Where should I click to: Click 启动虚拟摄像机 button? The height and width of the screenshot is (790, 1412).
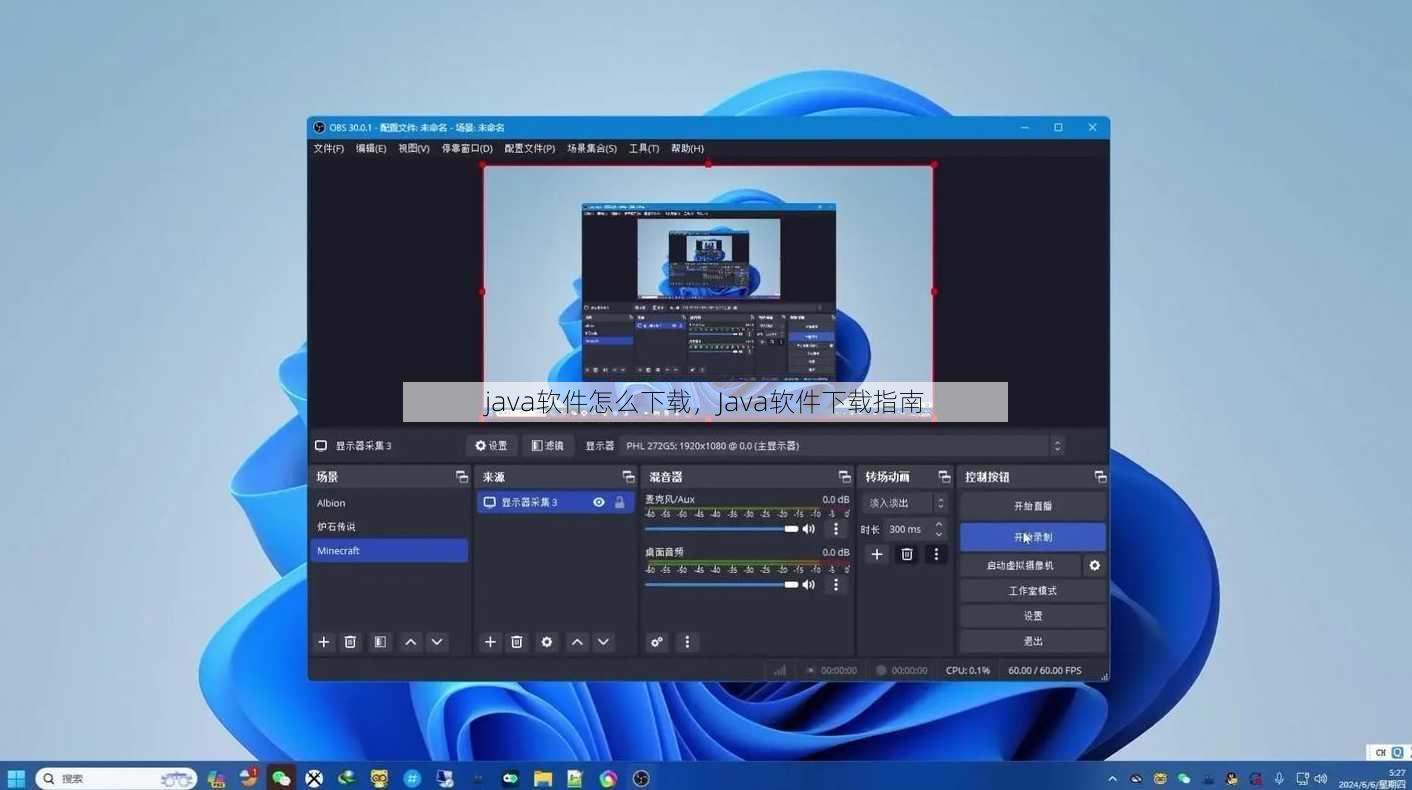tap(1020, 565)
